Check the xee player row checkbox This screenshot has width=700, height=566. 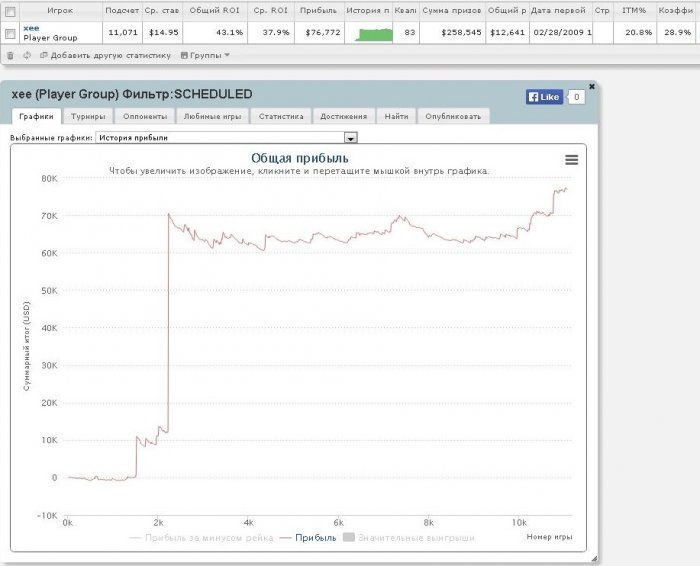[10, 33]
